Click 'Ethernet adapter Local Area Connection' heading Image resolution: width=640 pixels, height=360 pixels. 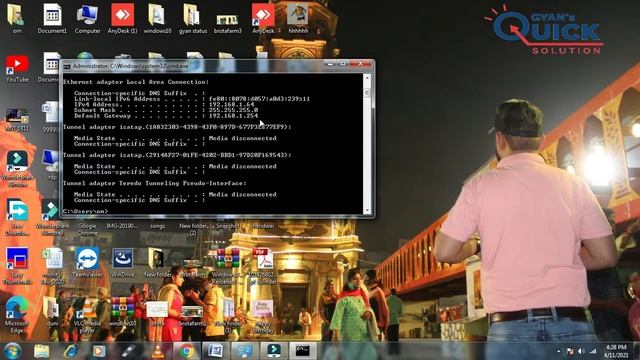point(136,82)
